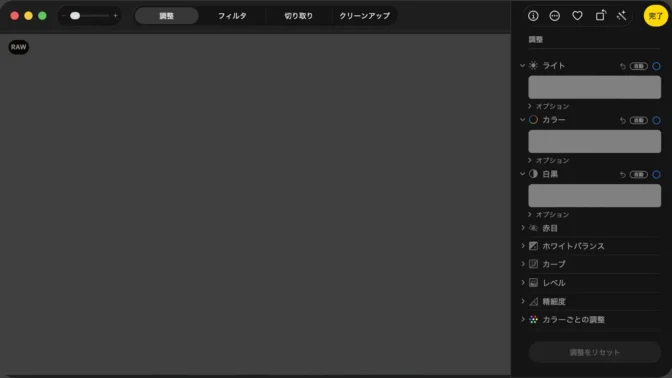
Task: Expand the レベル section
Action: 523,282
